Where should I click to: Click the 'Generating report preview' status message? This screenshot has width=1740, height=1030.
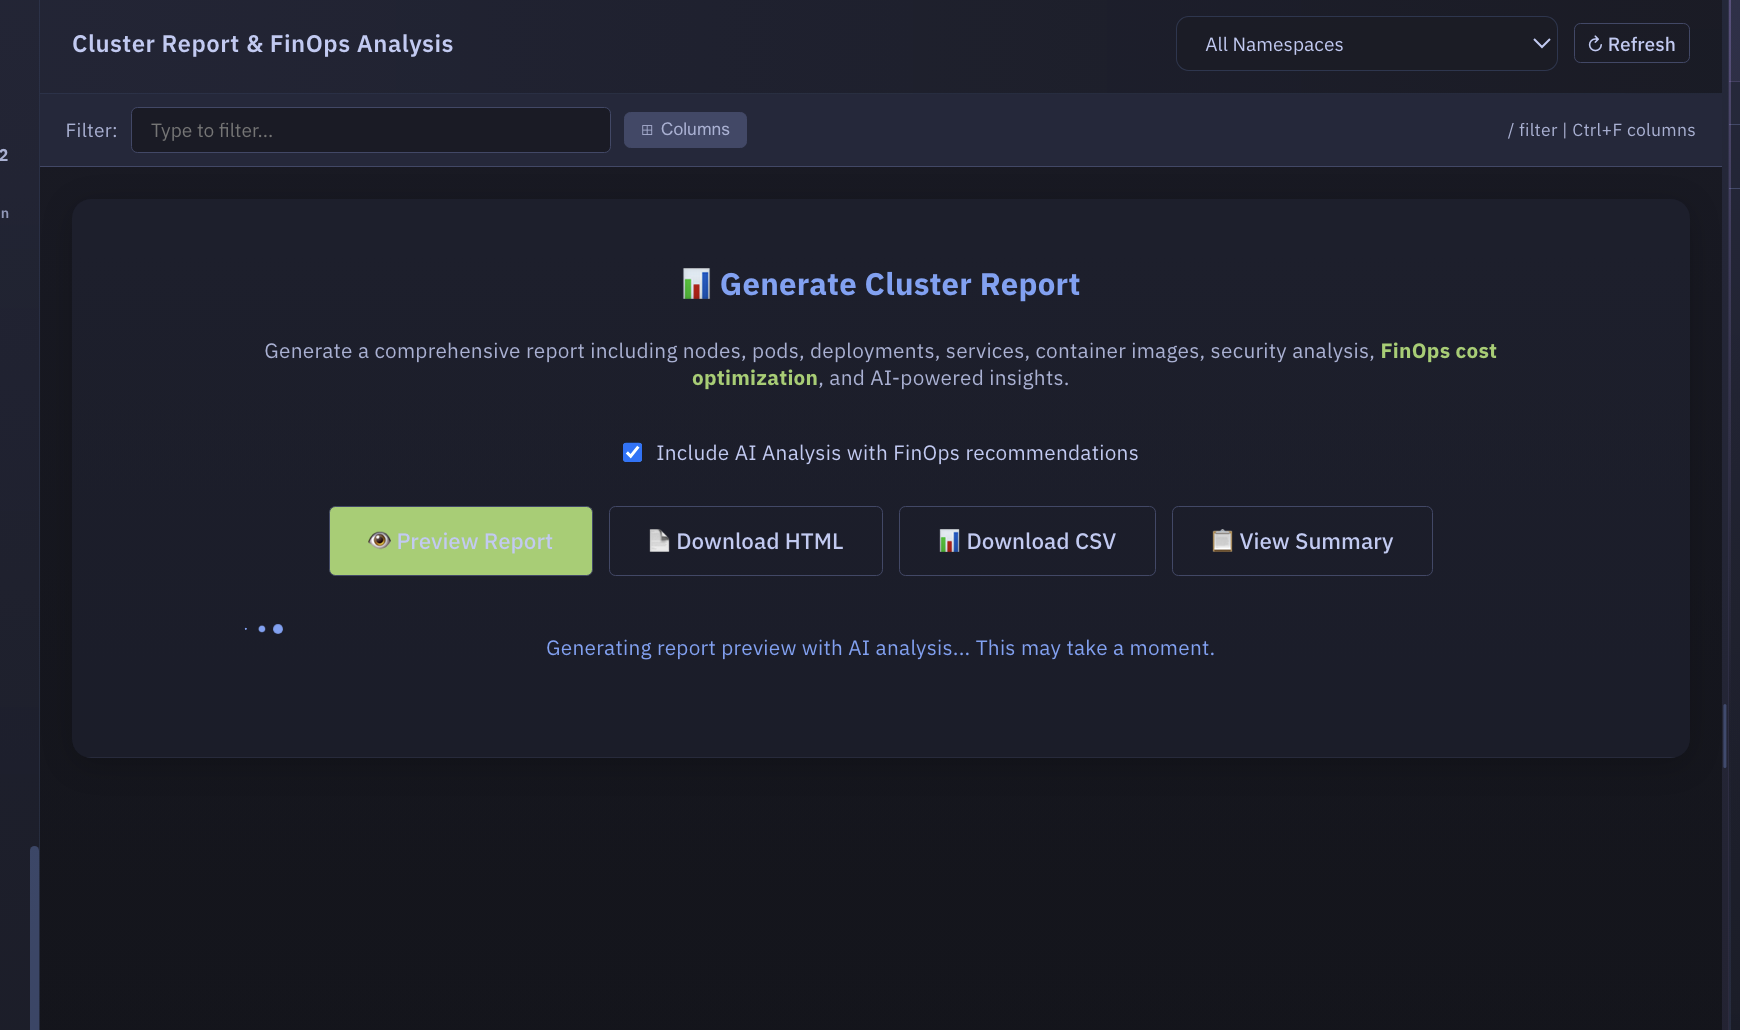(880, 648)
